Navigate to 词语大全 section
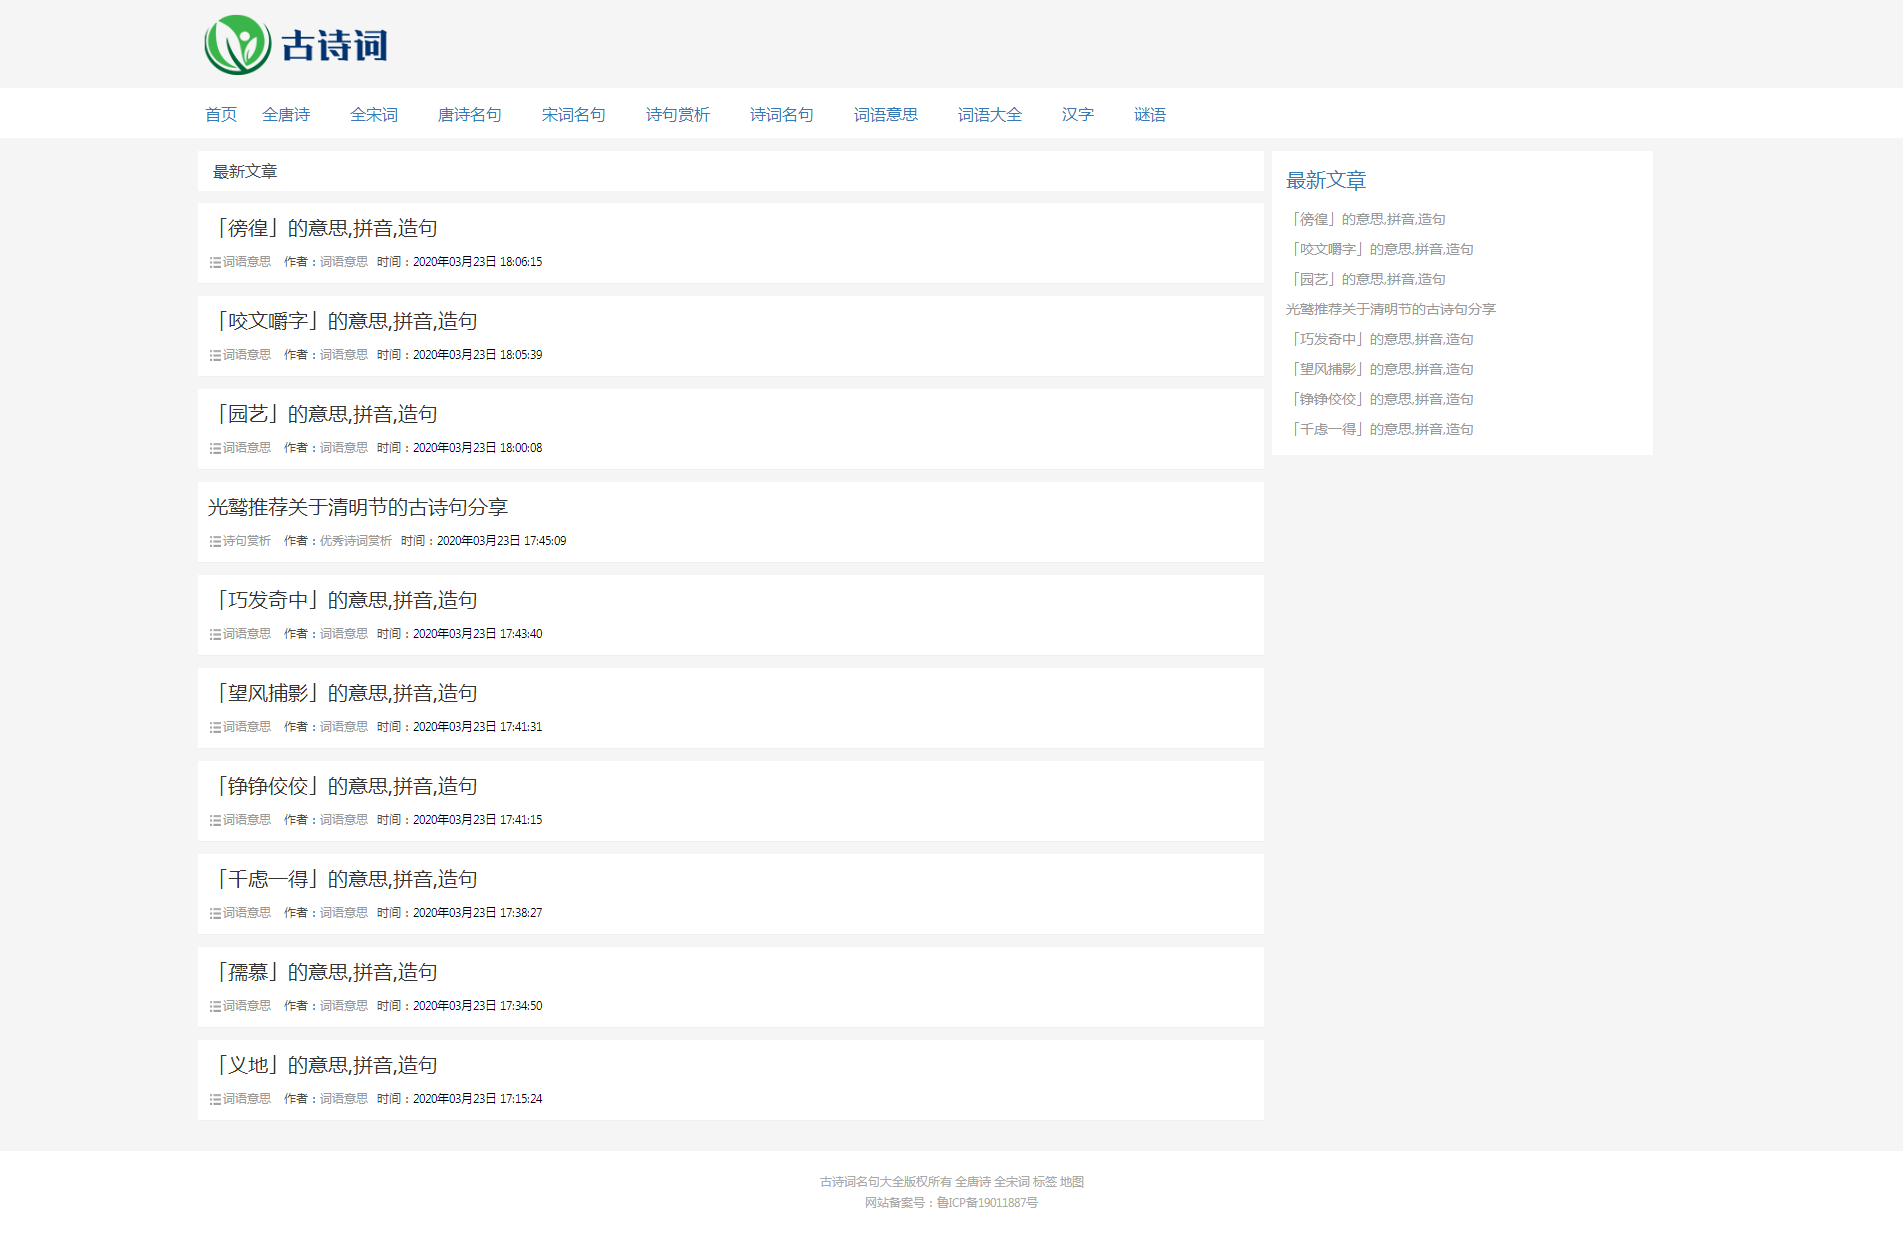The image size is (1903, 1233). tap(990, 115)
